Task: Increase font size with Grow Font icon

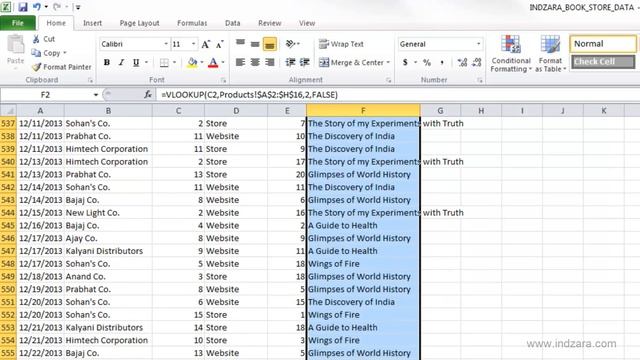Action: tap(206, 44)
